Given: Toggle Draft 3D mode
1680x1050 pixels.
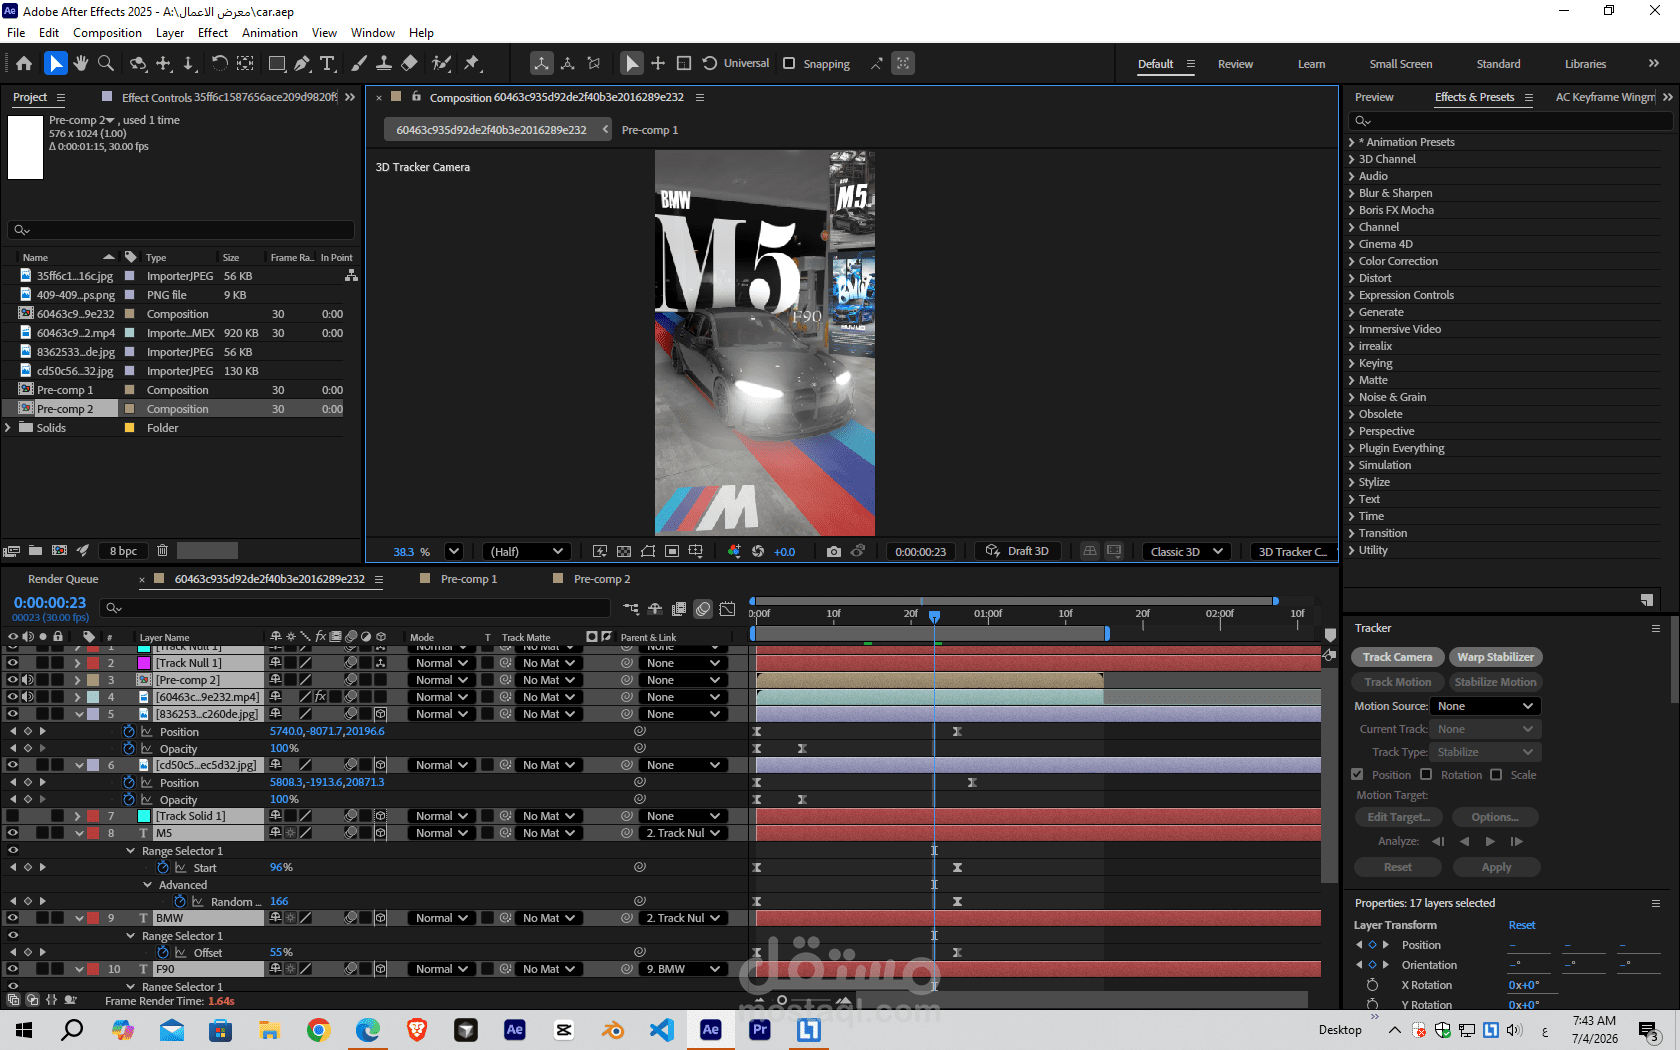Looking at the screenshot, I should pyautogui.click(x=1018, y=551).
